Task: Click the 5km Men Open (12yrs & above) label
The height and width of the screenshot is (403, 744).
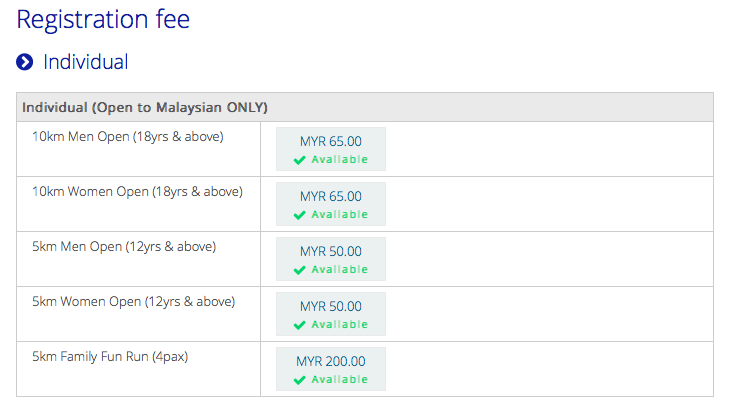Action: pyautogui.click(x=124, y=246)
